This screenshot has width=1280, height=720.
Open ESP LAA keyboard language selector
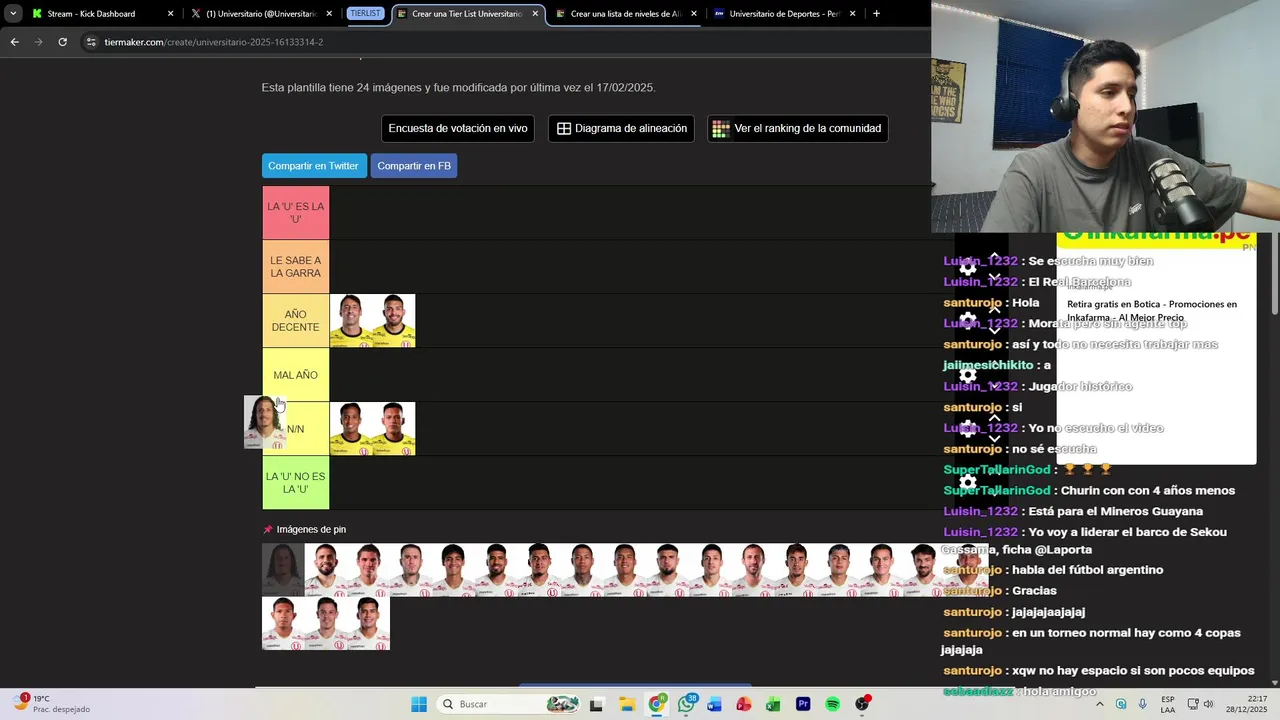(x=1168, y=704)
